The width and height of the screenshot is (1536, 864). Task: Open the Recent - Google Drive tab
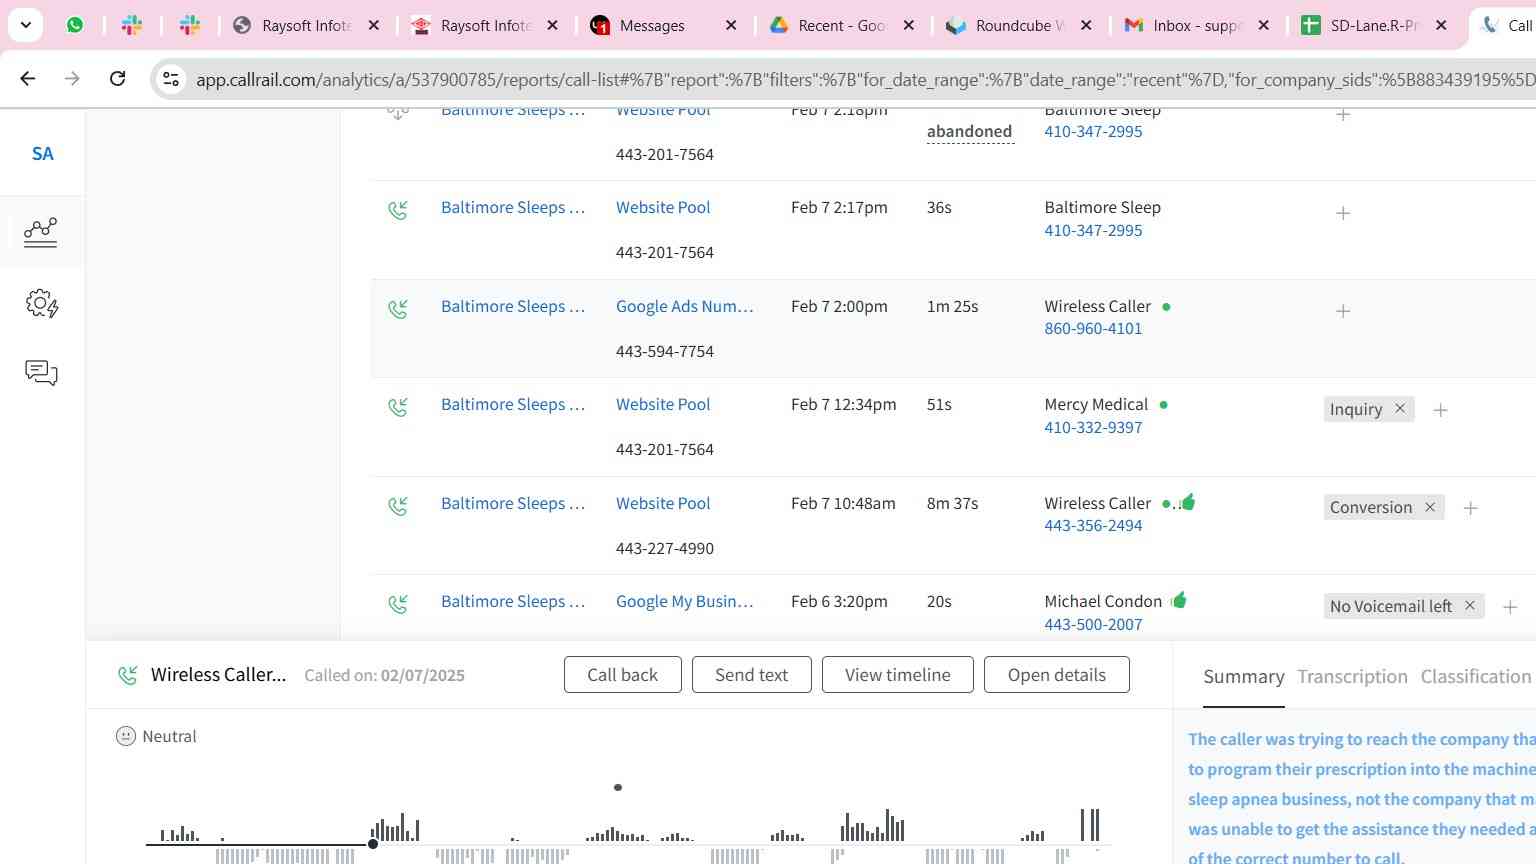[842, 26]
